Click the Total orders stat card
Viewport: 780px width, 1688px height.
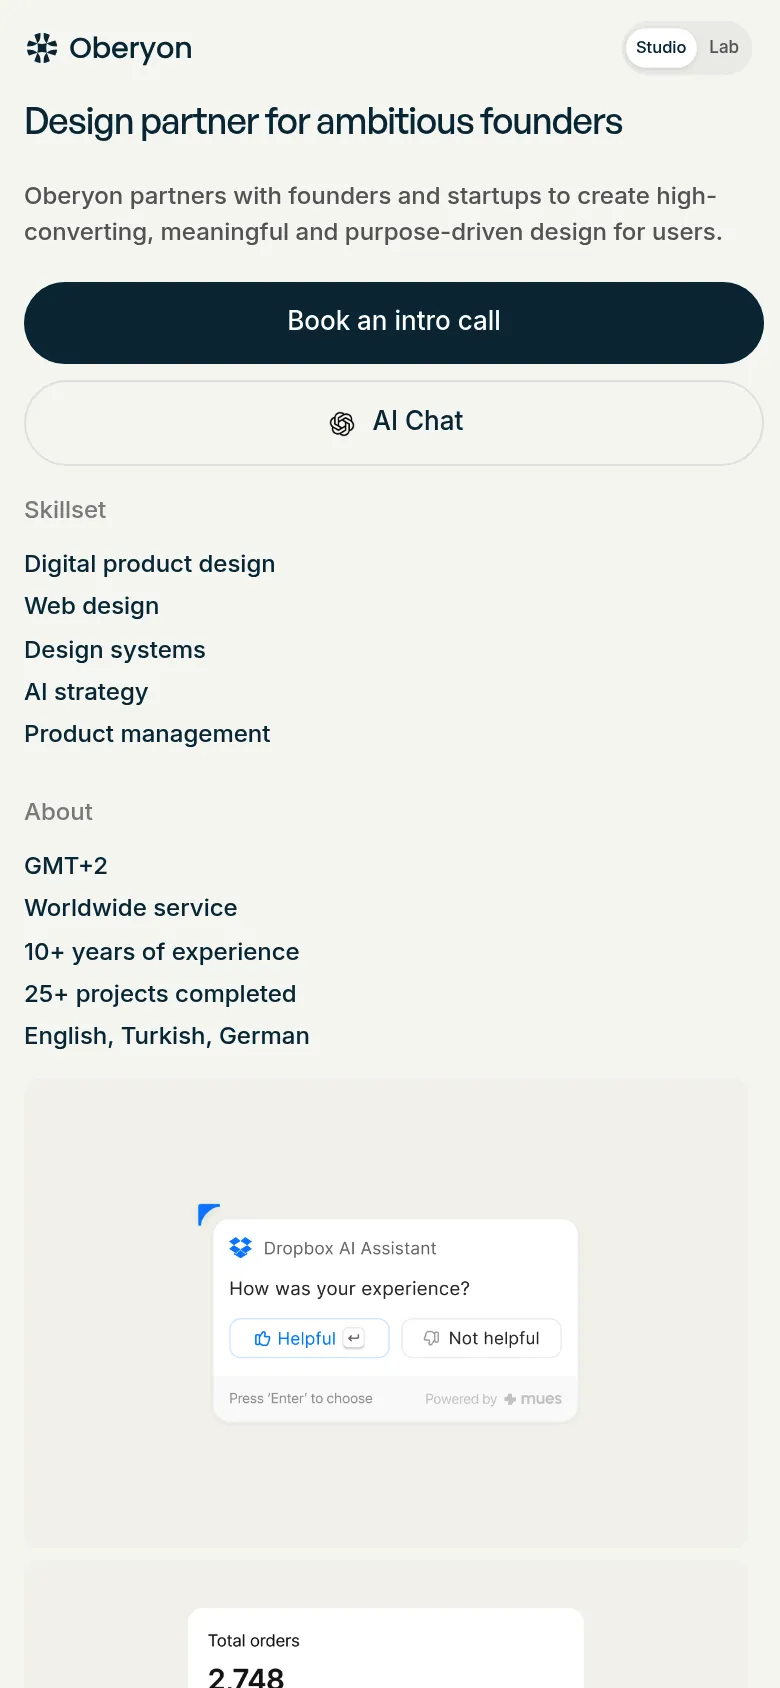point(385,1648)
